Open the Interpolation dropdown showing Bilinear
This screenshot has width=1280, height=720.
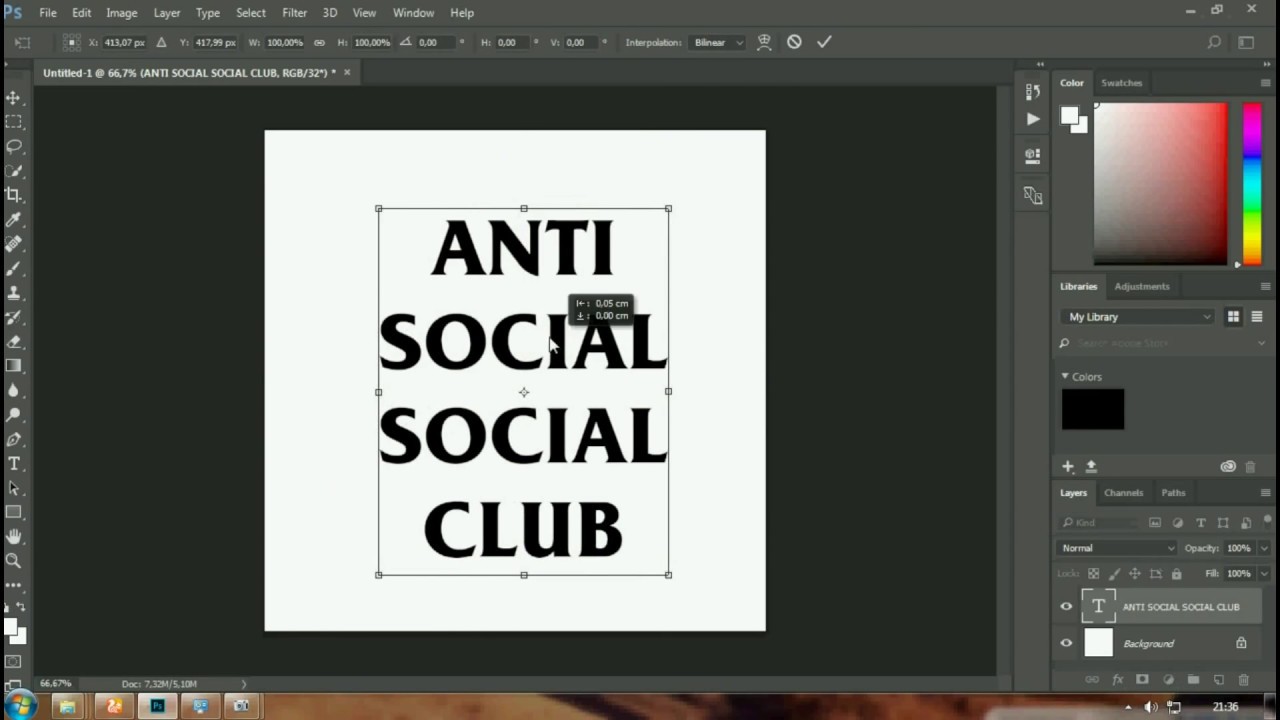[717, 42]
